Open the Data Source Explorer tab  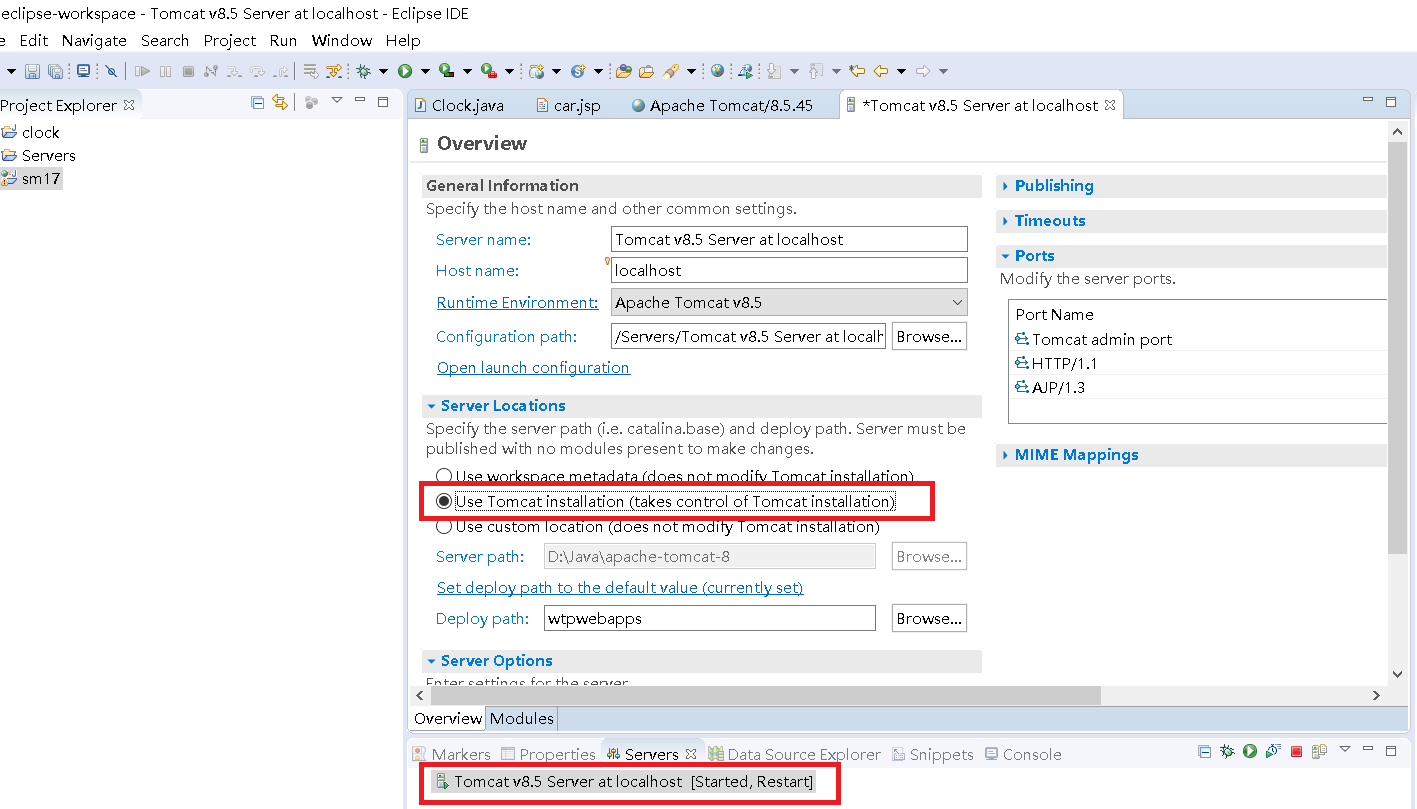tap(795, 754)
